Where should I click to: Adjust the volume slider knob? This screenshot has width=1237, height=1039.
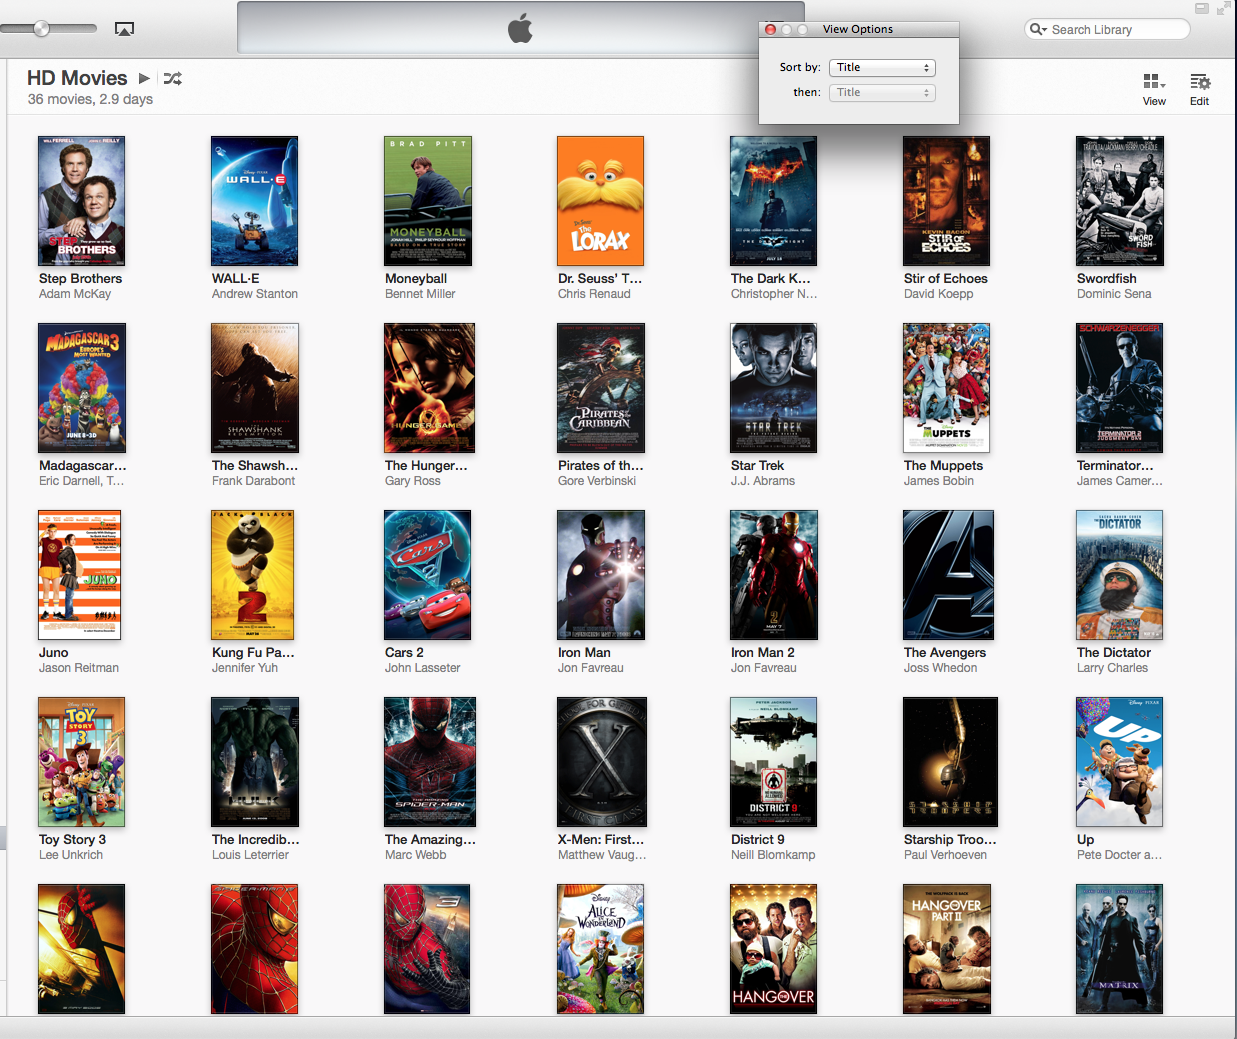tap(41, 28)
